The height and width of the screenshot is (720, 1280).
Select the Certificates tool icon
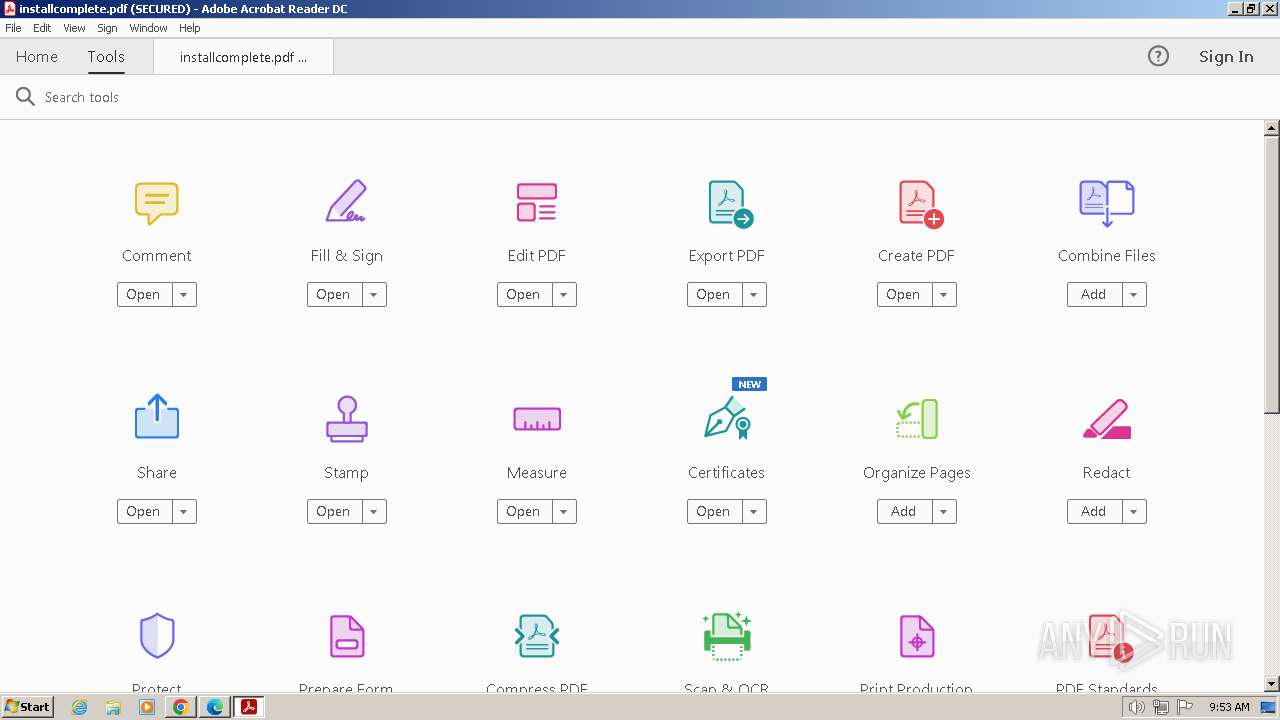(728, 418)
